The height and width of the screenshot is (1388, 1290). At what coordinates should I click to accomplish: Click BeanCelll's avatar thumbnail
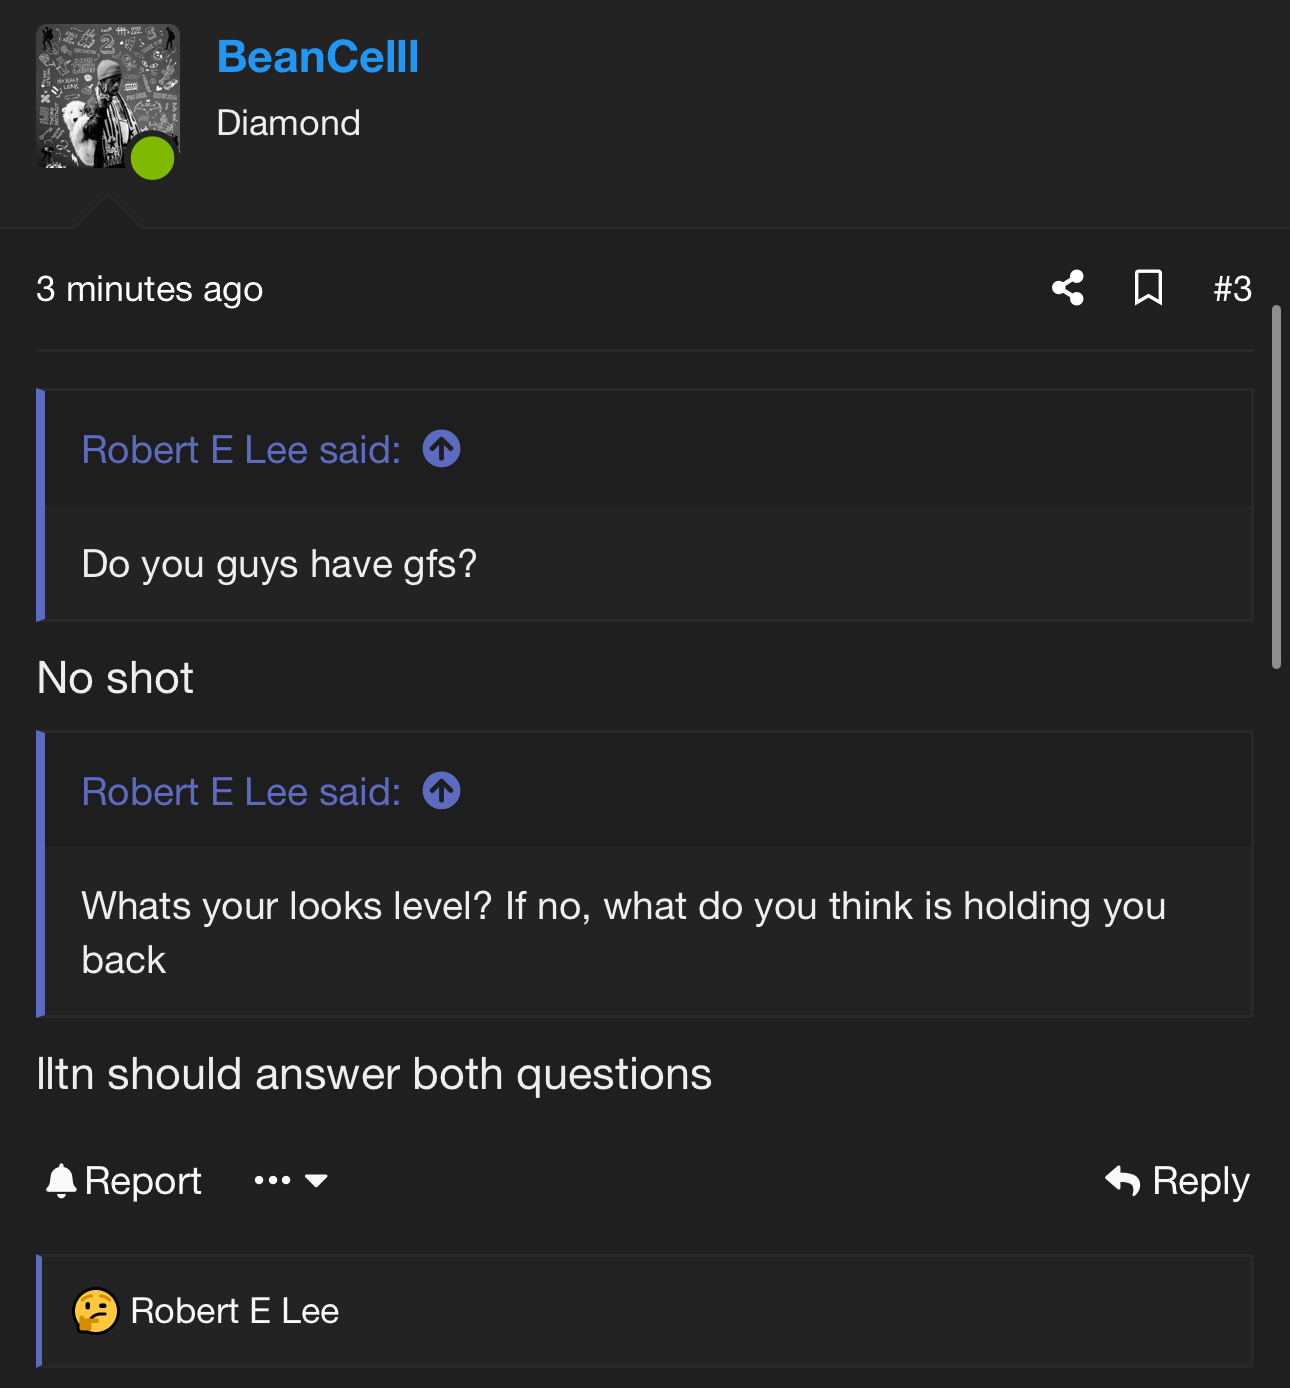coord(108,96)
